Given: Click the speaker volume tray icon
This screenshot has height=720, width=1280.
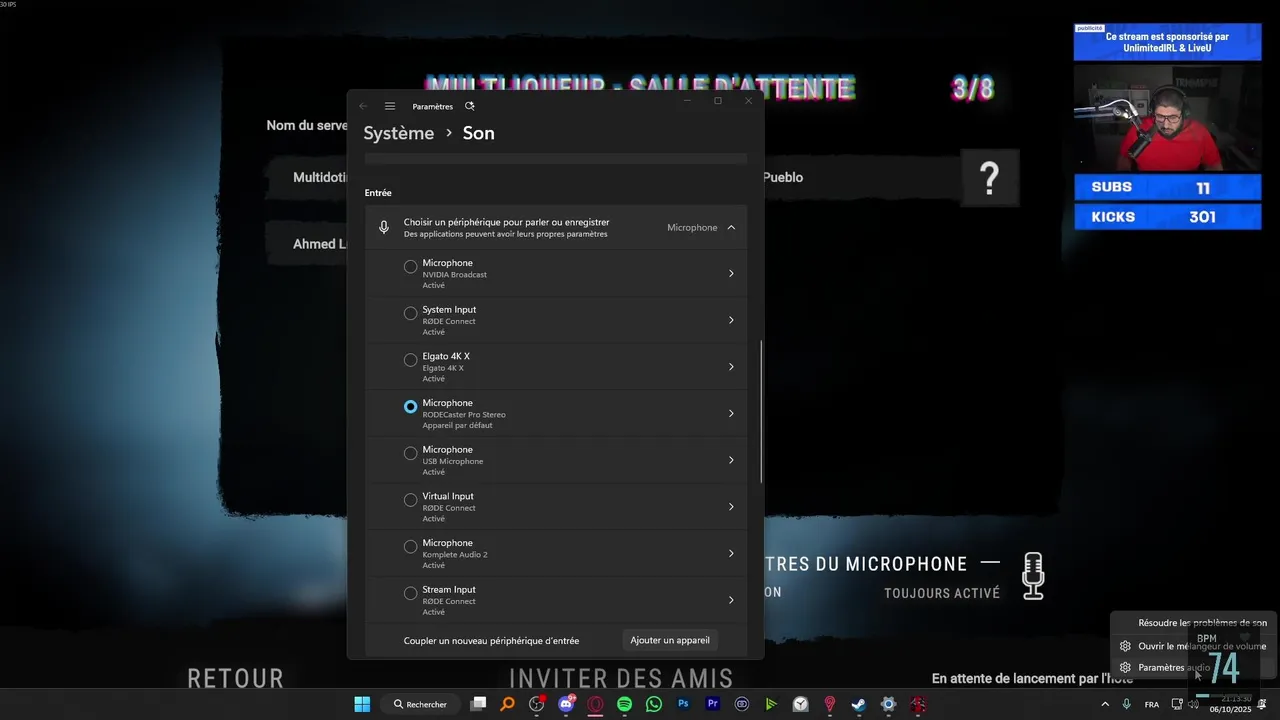Looking at the screenshot, I should click(1193, 704).
